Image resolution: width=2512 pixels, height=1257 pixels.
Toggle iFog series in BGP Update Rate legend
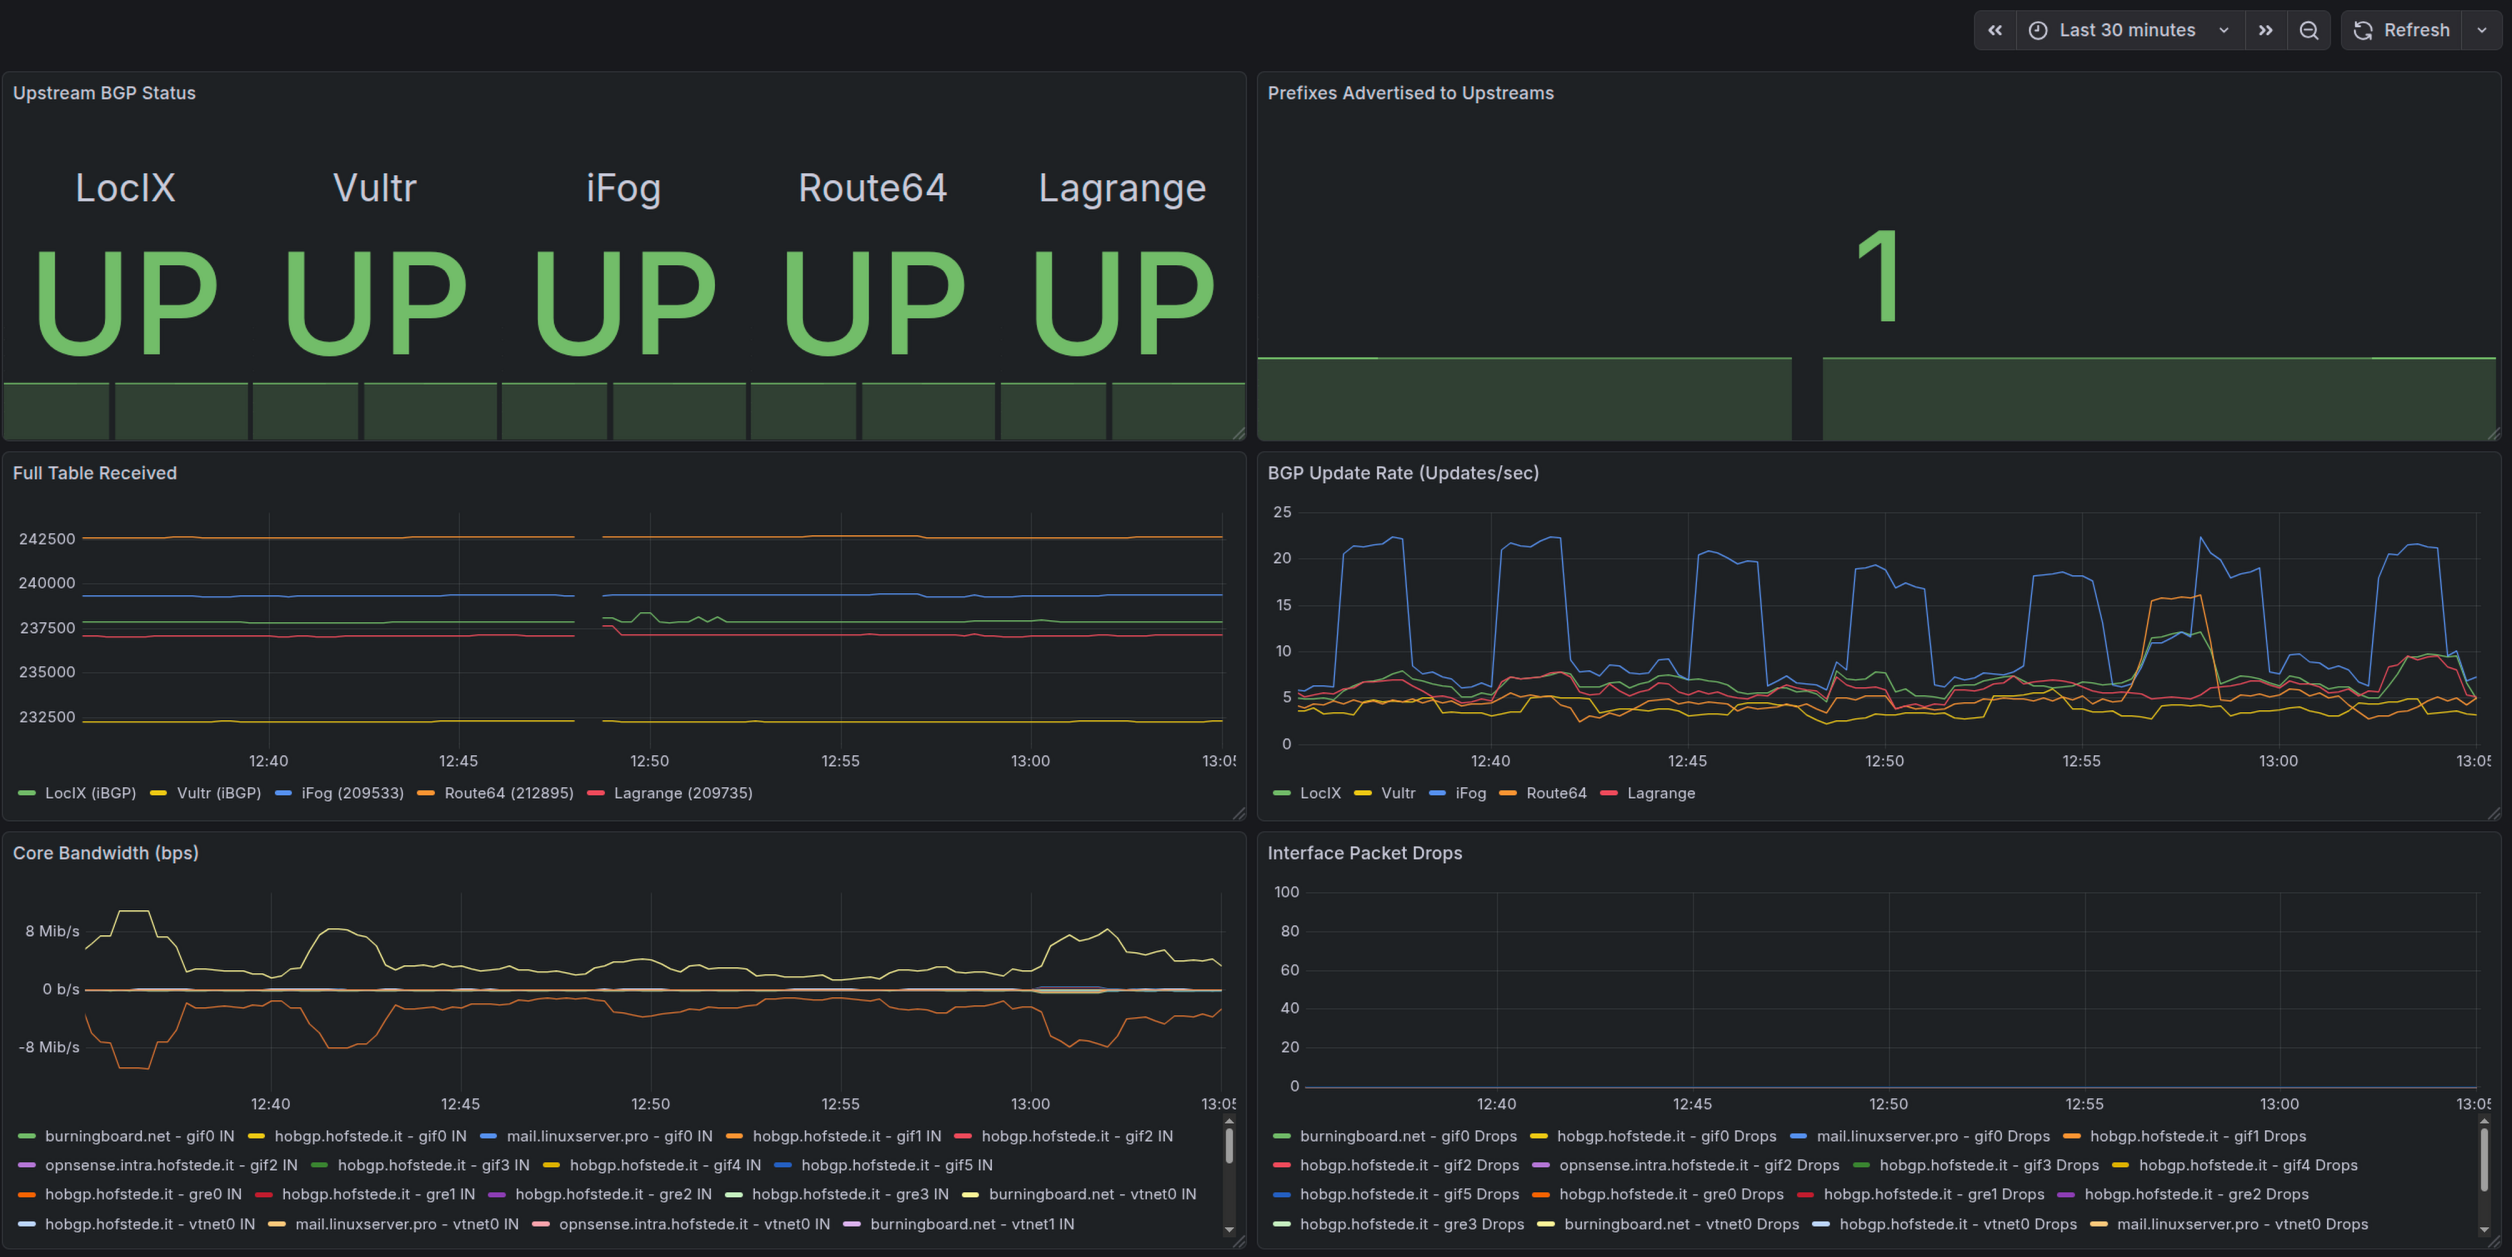pos(1470,793)
